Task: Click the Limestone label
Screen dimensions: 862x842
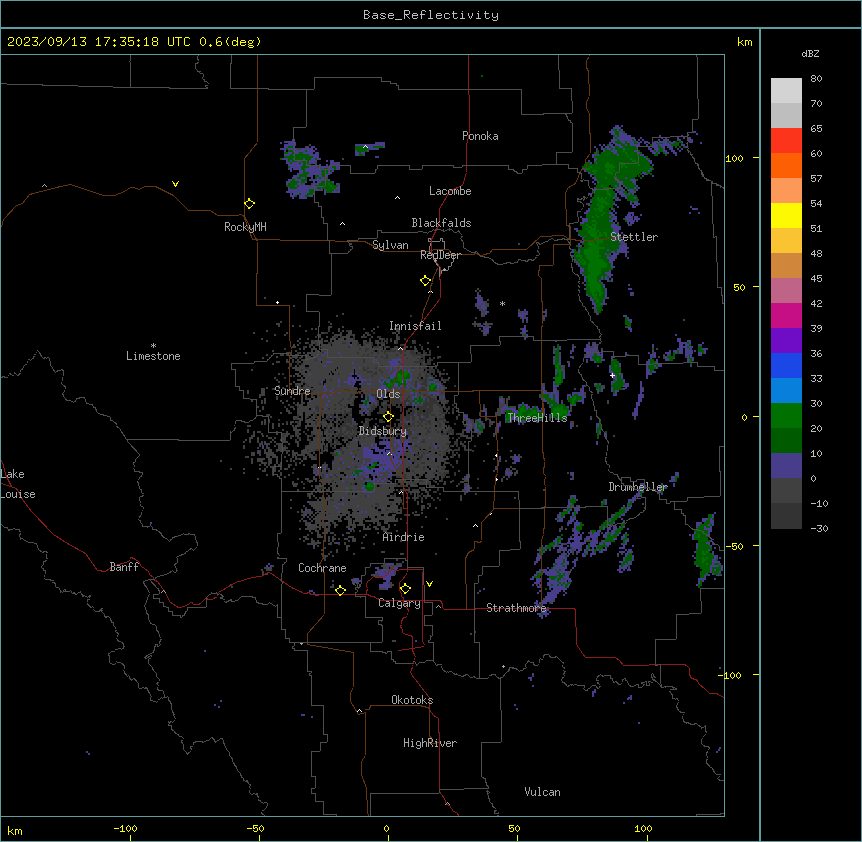Action: (x=153, y=356)
